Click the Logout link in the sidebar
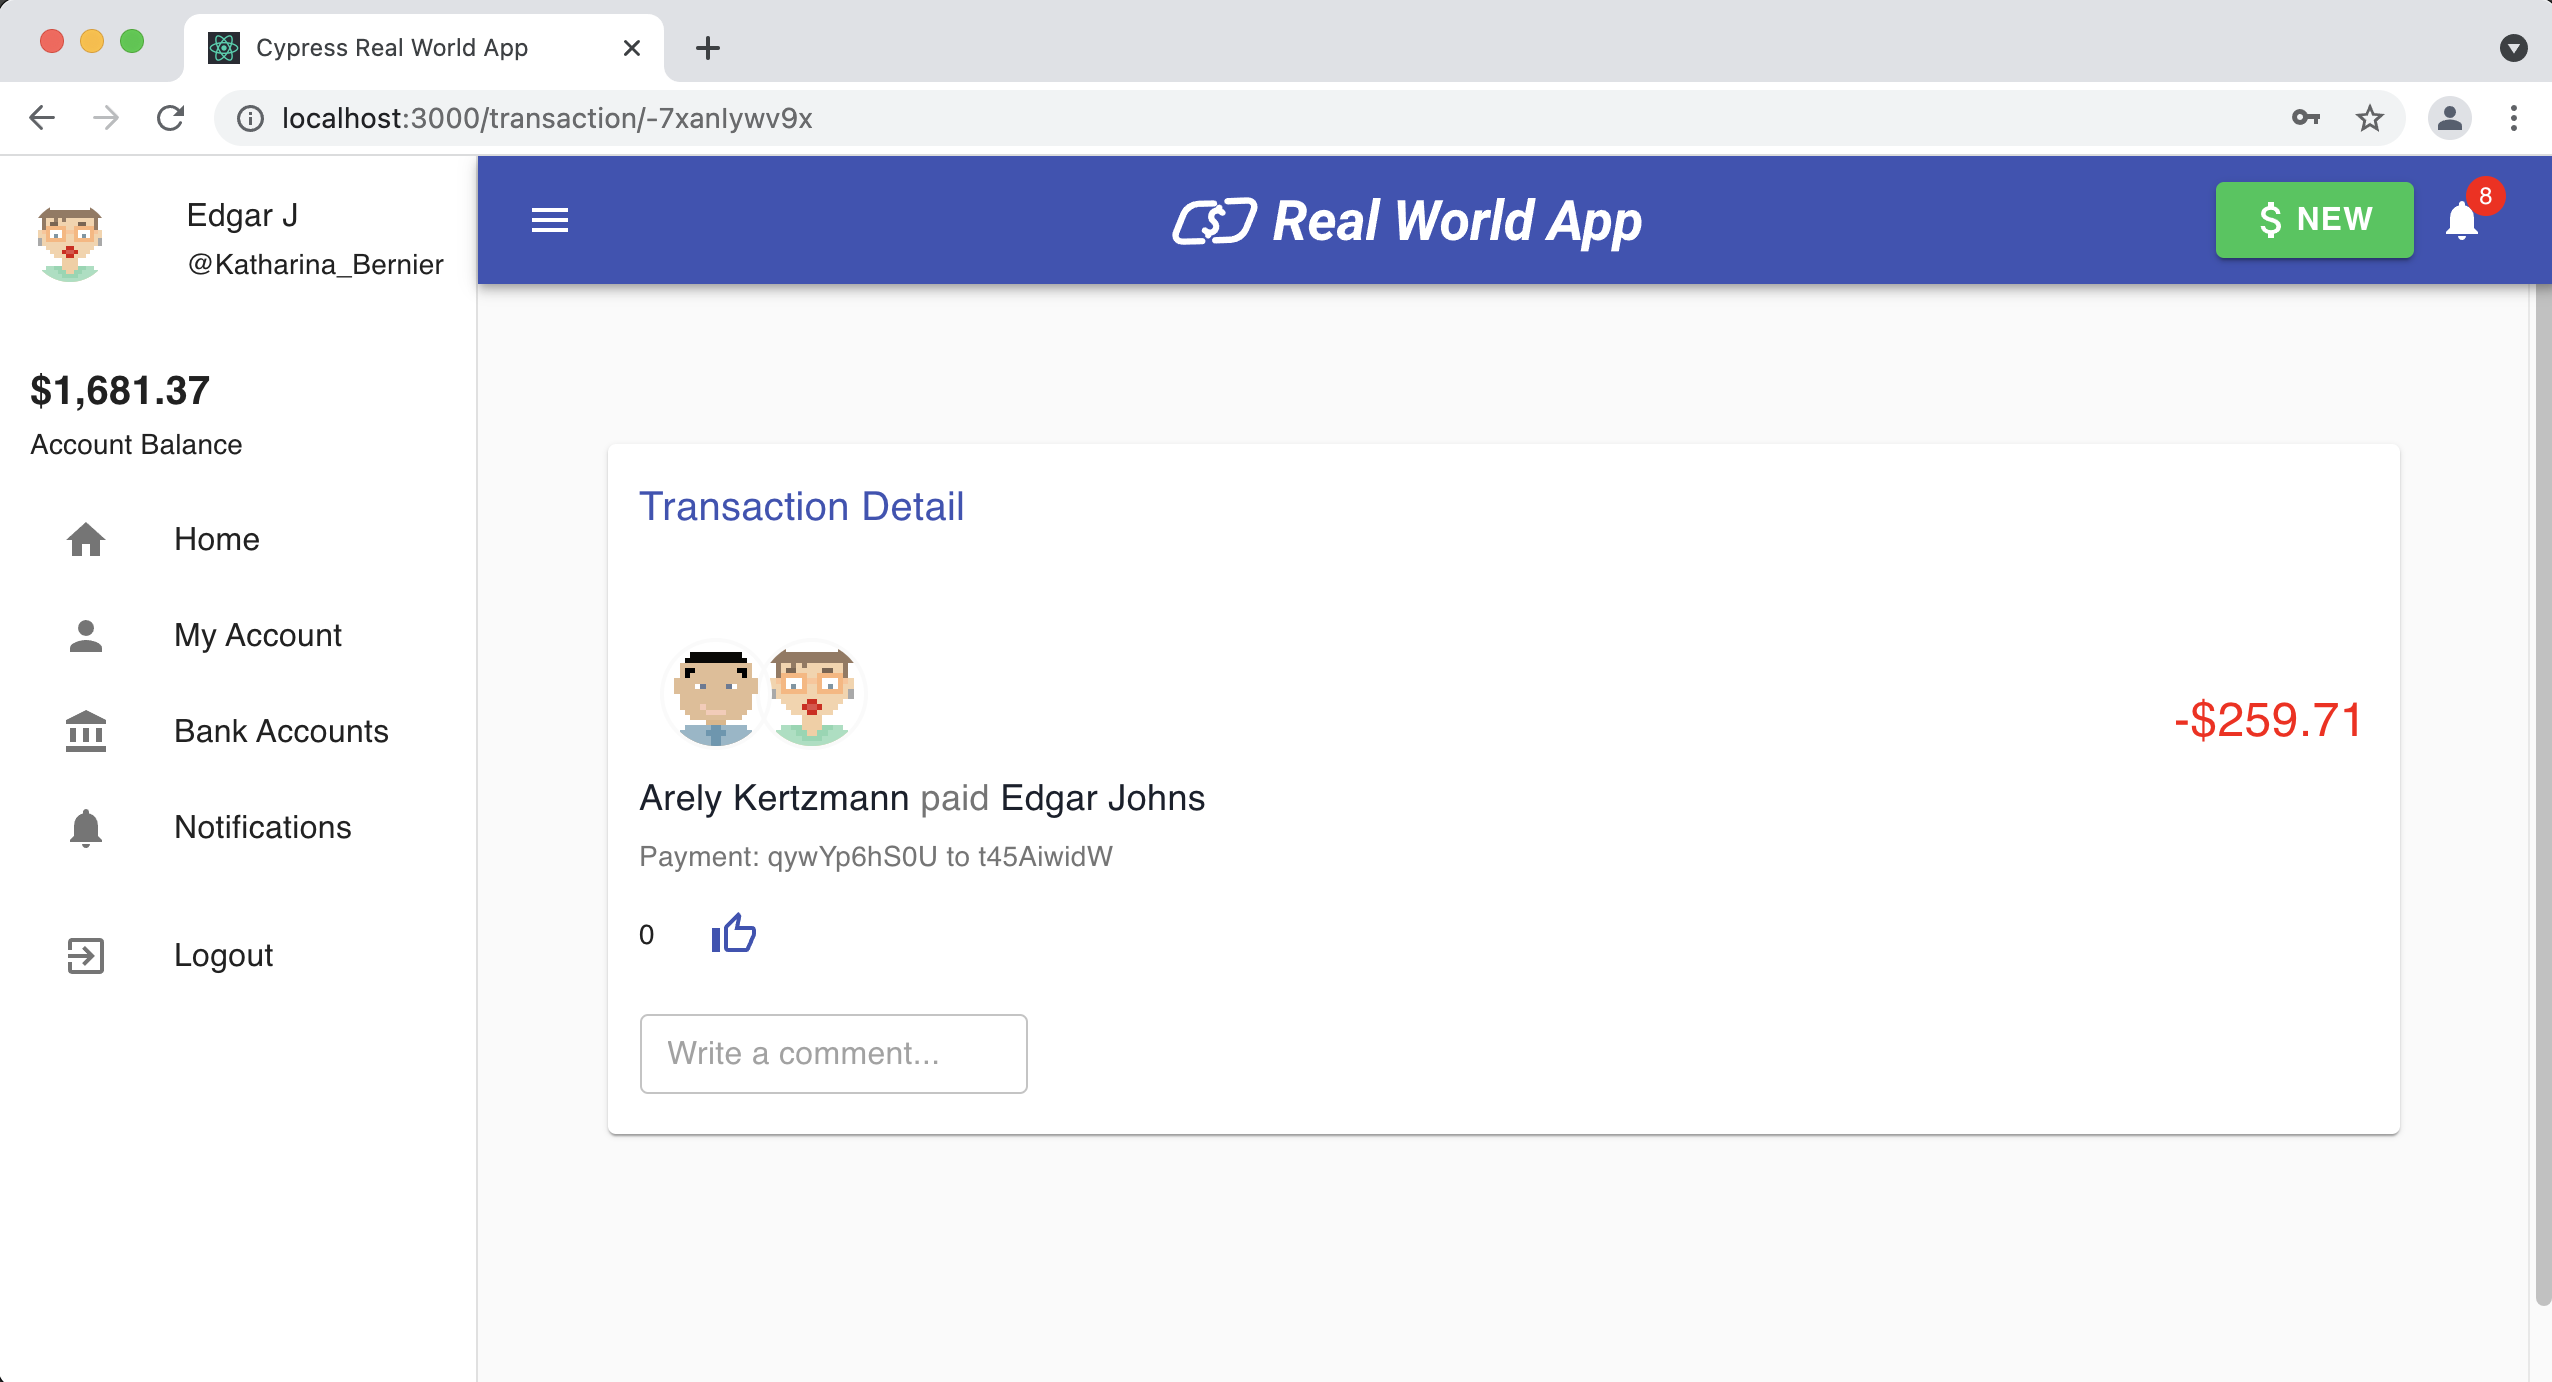 (222, 955)
